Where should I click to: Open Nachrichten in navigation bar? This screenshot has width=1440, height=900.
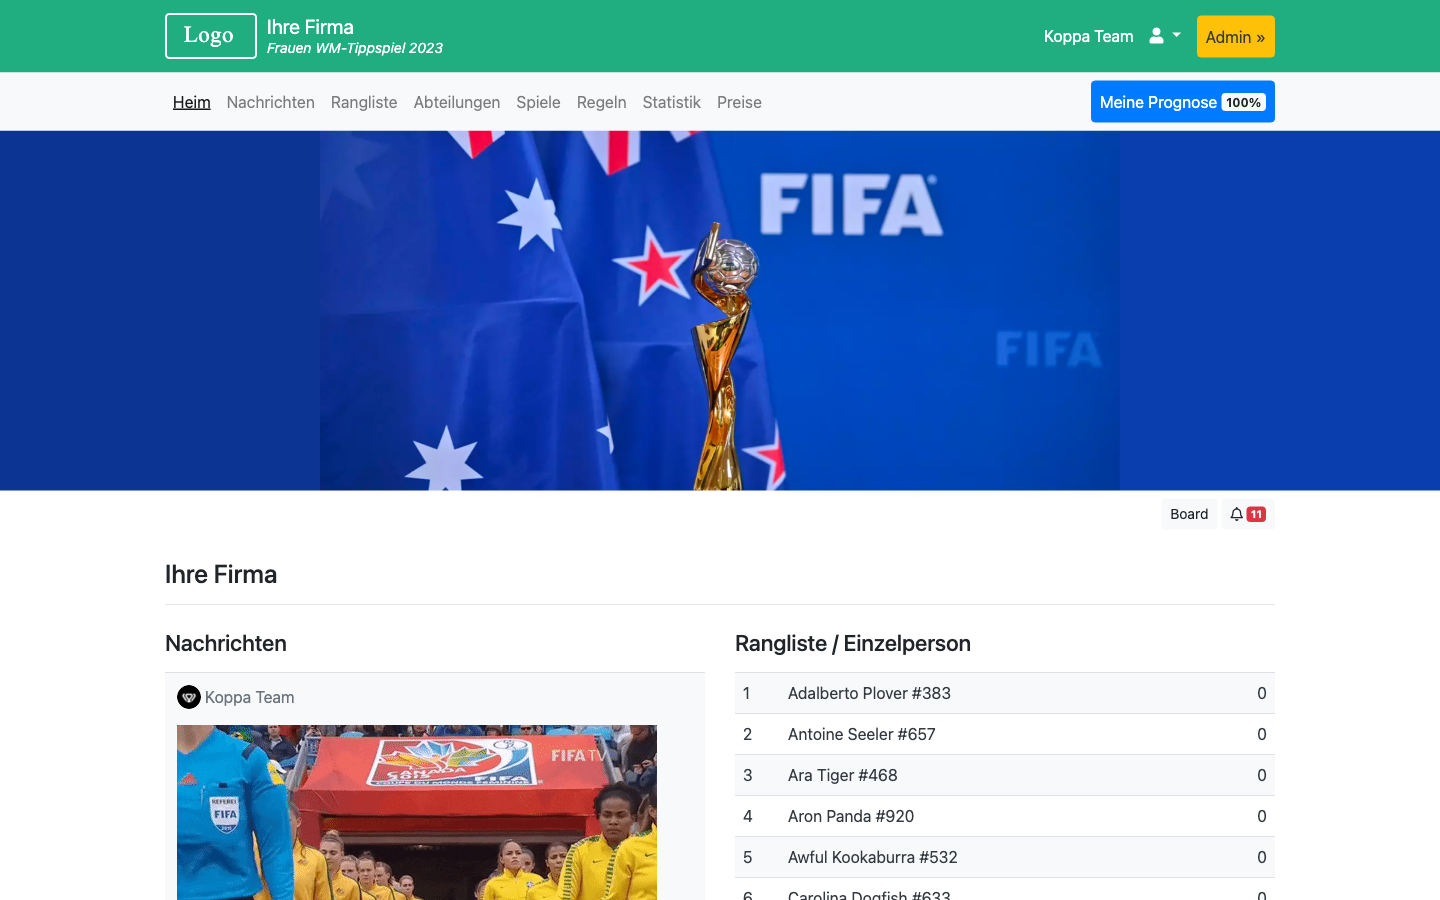[x=271, y=102]
